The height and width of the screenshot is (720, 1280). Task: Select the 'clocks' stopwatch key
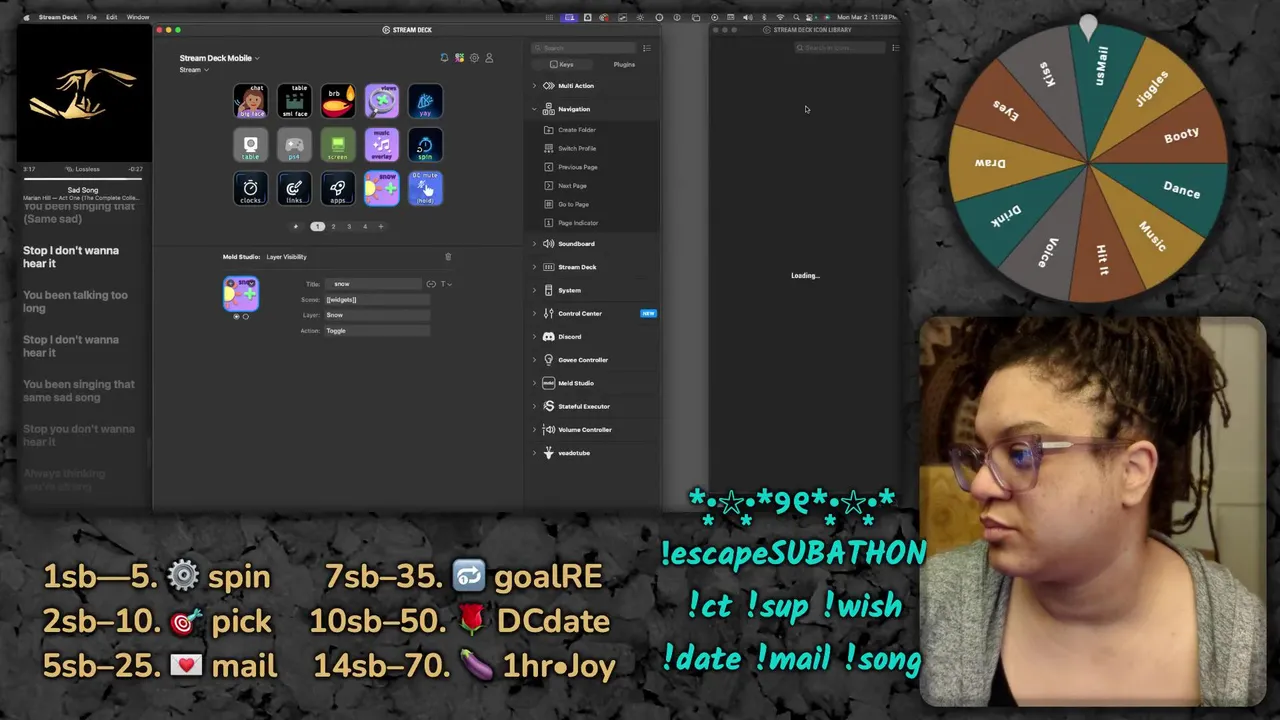click(x=251, y=189)
